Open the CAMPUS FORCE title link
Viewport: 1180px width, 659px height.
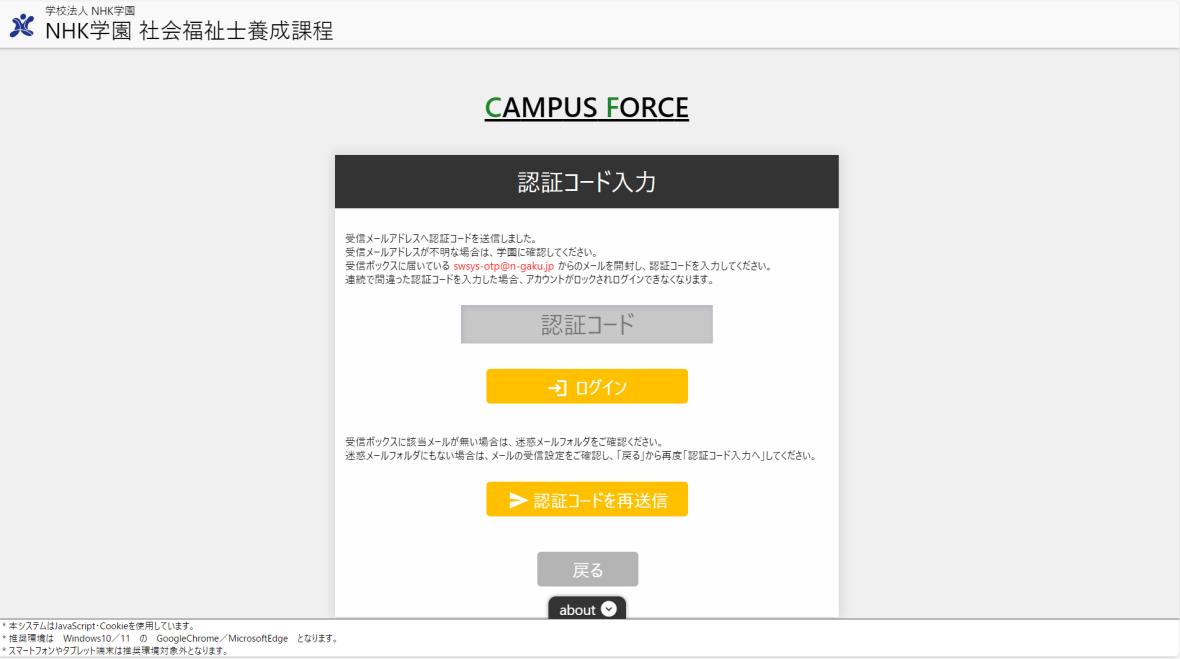click(x=586, y=108)
